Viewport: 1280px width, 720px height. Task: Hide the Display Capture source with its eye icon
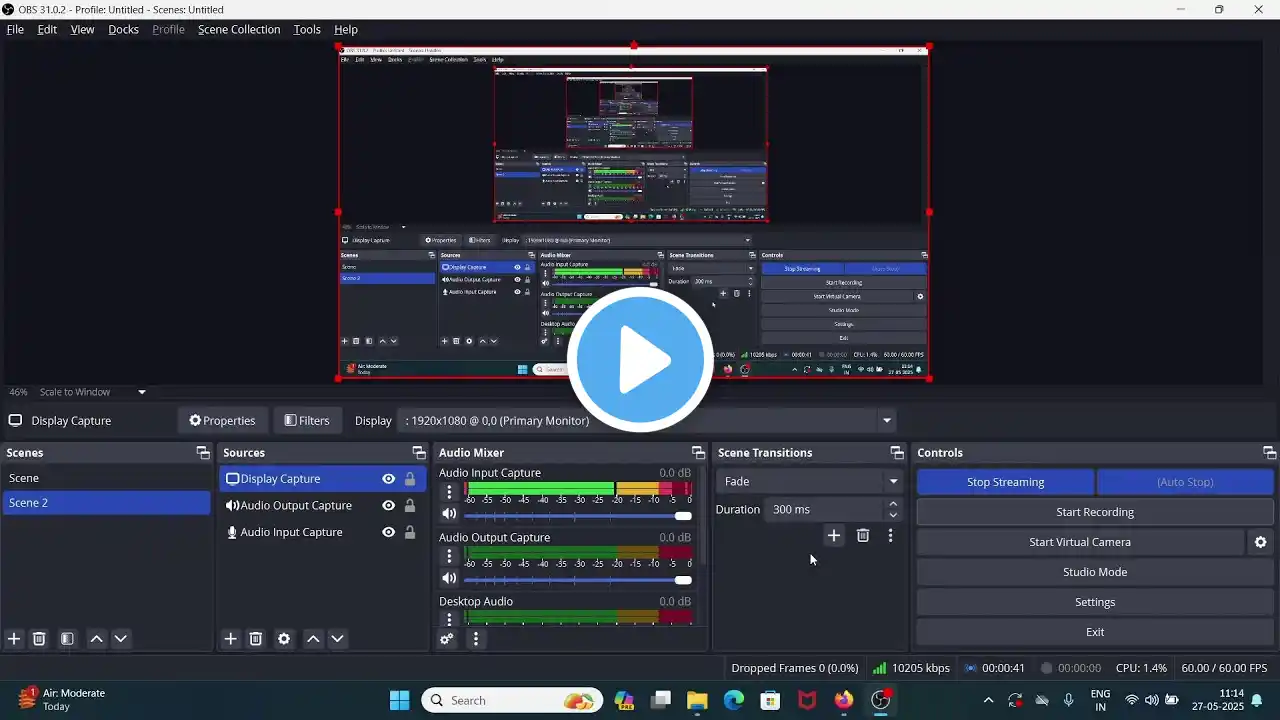[x=388, y=479]
